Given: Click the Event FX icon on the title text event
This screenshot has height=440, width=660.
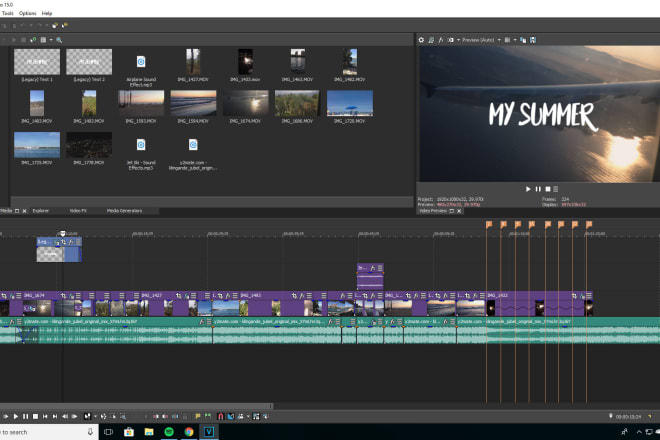Looking at the screenshot, I should pos(71,242).
